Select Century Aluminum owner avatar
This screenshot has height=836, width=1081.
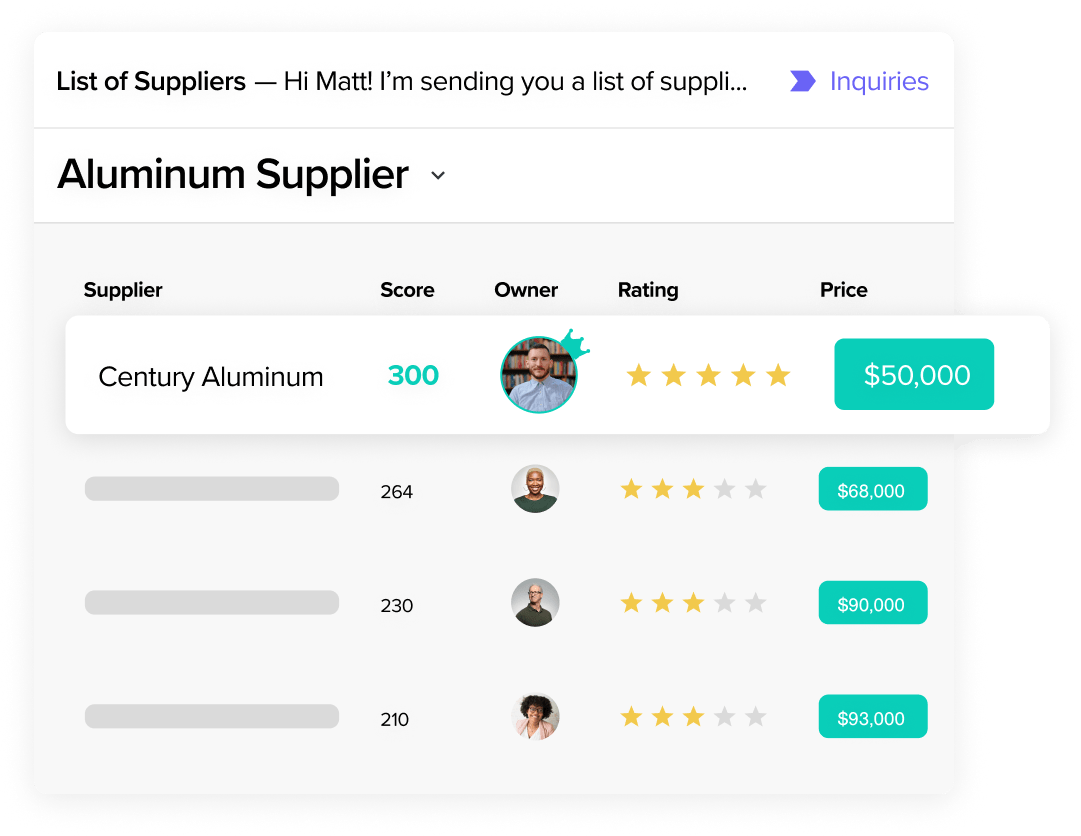coord(538,375)
